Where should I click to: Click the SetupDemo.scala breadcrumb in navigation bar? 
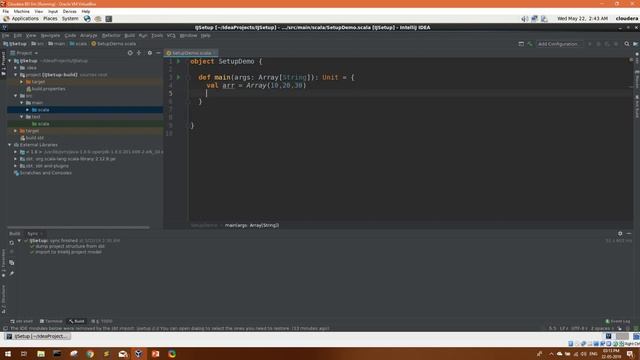click(x=113, y=44)
